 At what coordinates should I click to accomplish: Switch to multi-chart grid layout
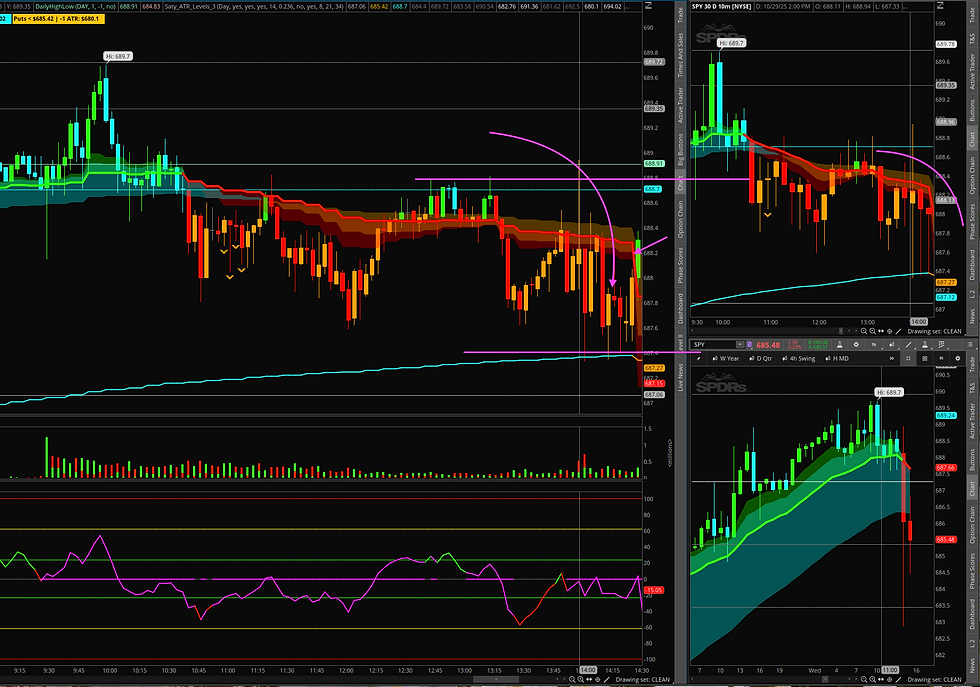(924, 359)
